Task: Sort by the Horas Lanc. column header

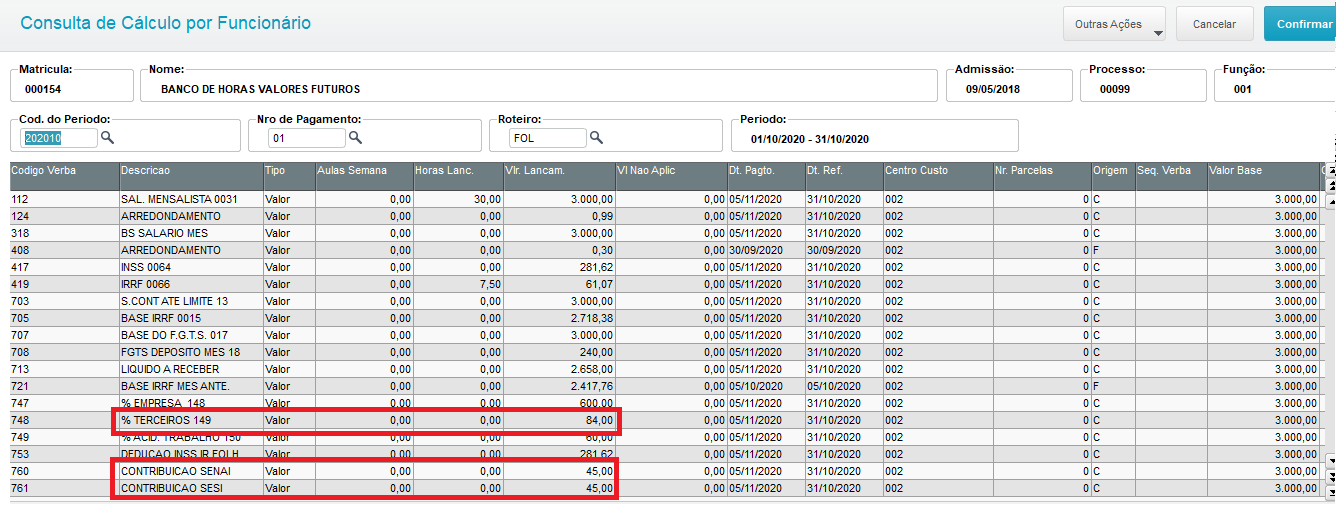Action: pyautogui.click(x=458, y=176)
